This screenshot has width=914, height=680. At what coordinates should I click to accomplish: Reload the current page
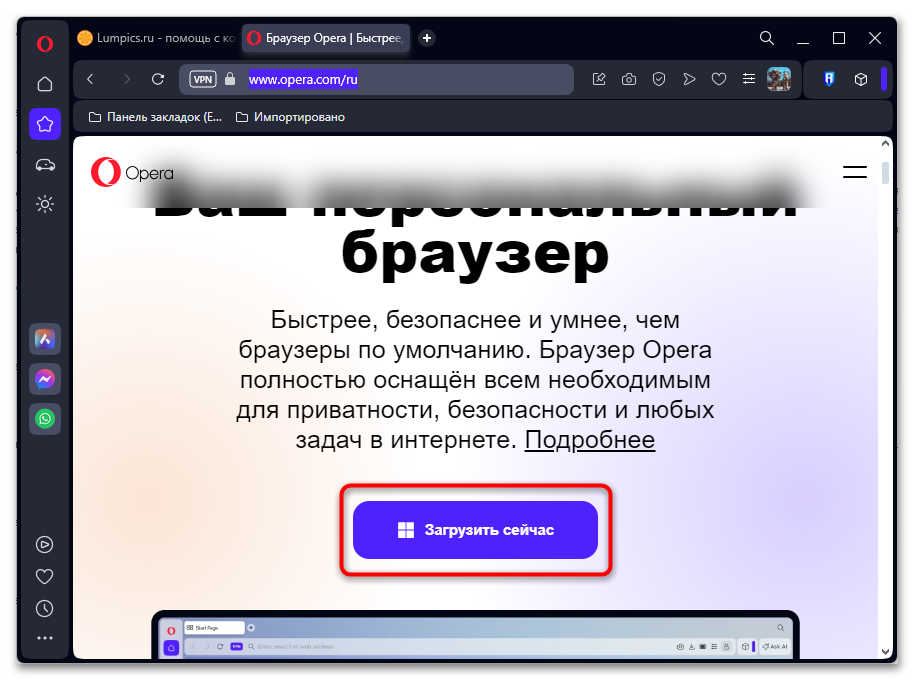158,79
